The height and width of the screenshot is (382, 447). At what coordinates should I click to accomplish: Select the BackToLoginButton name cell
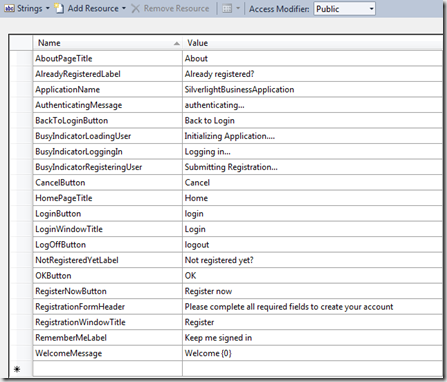pyautogui.click(x=108, y=120)
